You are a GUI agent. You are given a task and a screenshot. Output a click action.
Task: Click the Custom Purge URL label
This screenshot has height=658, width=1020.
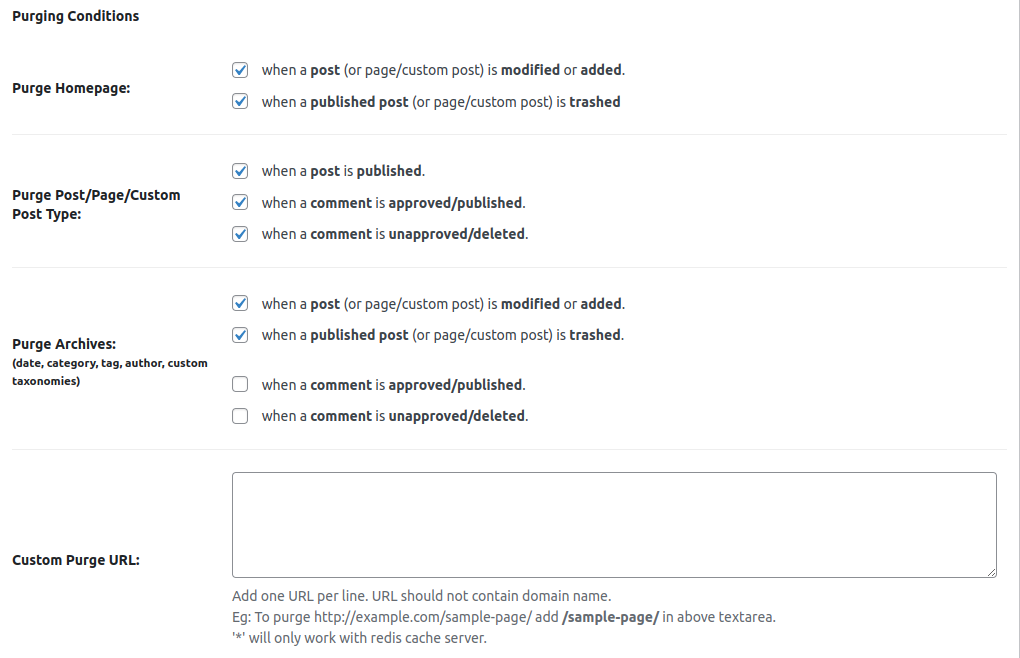pos(76,560)
